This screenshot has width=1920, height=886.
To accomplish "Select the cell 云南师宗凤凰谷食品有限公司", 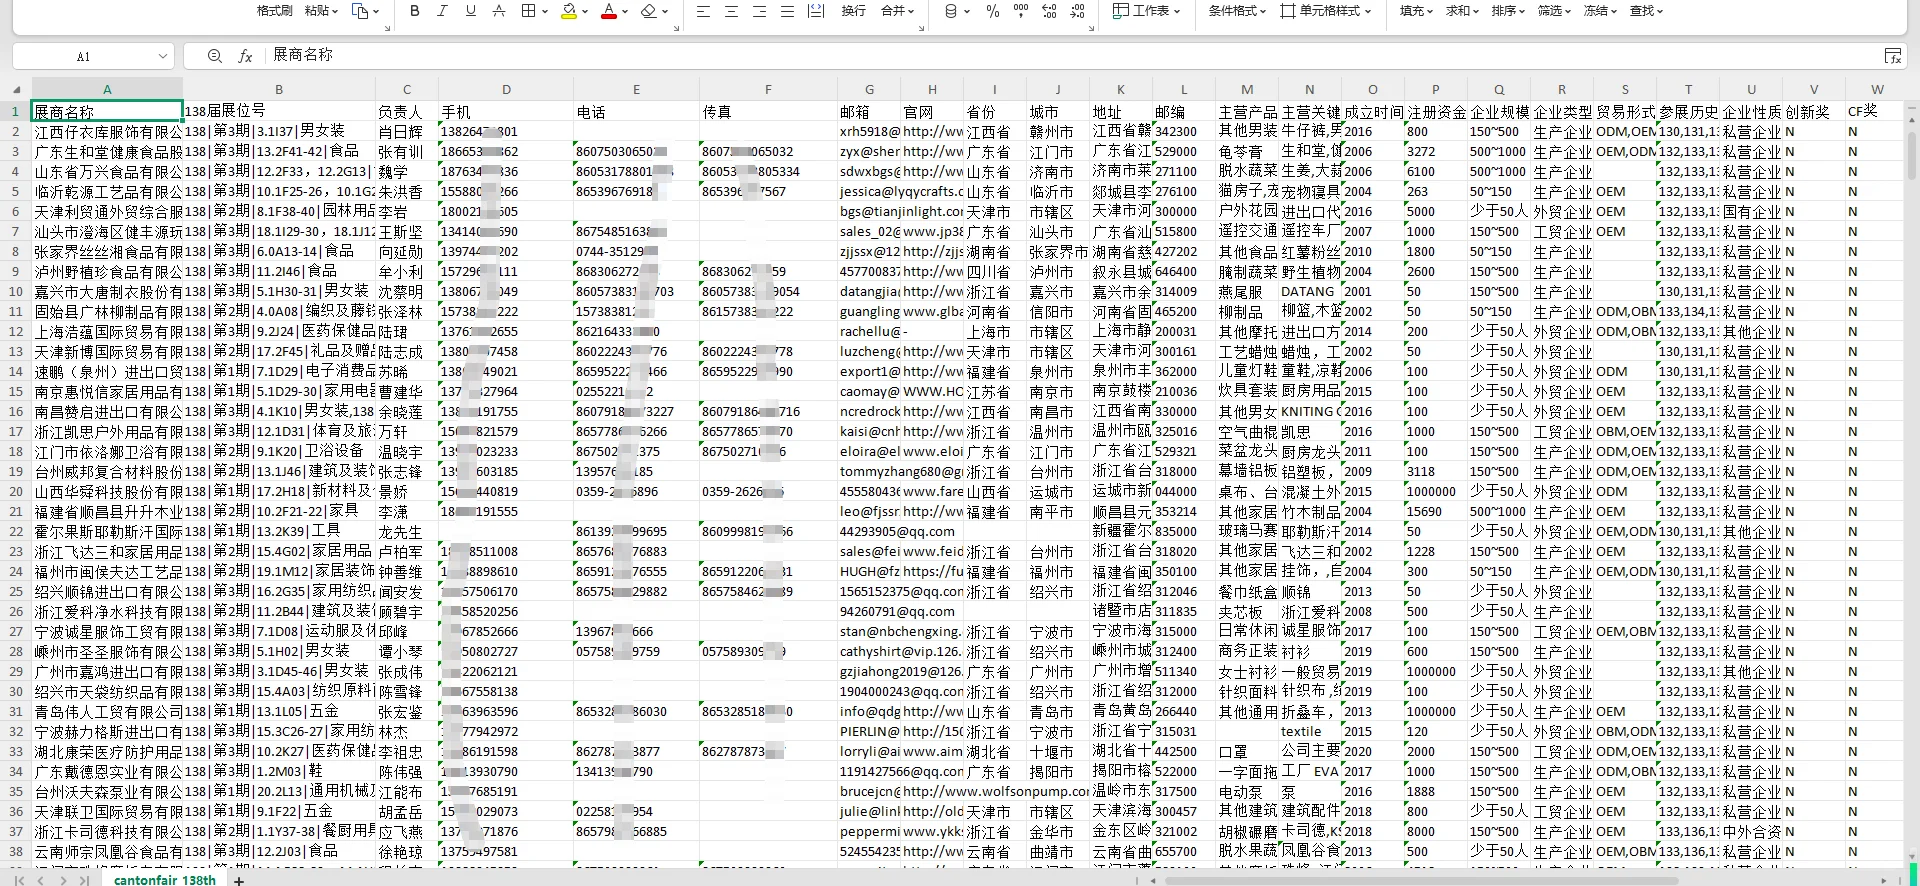I will pyautogui.click(x=107, y=851).
